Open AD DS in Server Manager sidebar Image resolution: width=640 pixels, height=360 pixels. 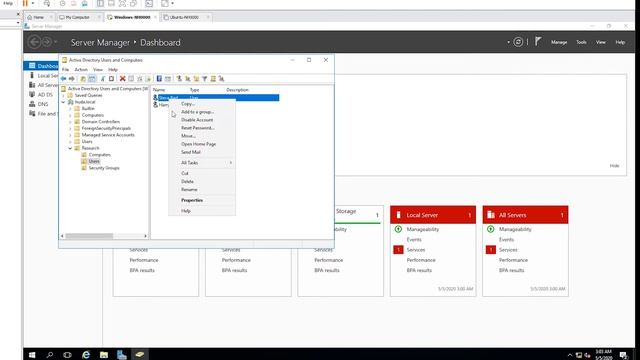pyautogui.click(x=45, y=95)
